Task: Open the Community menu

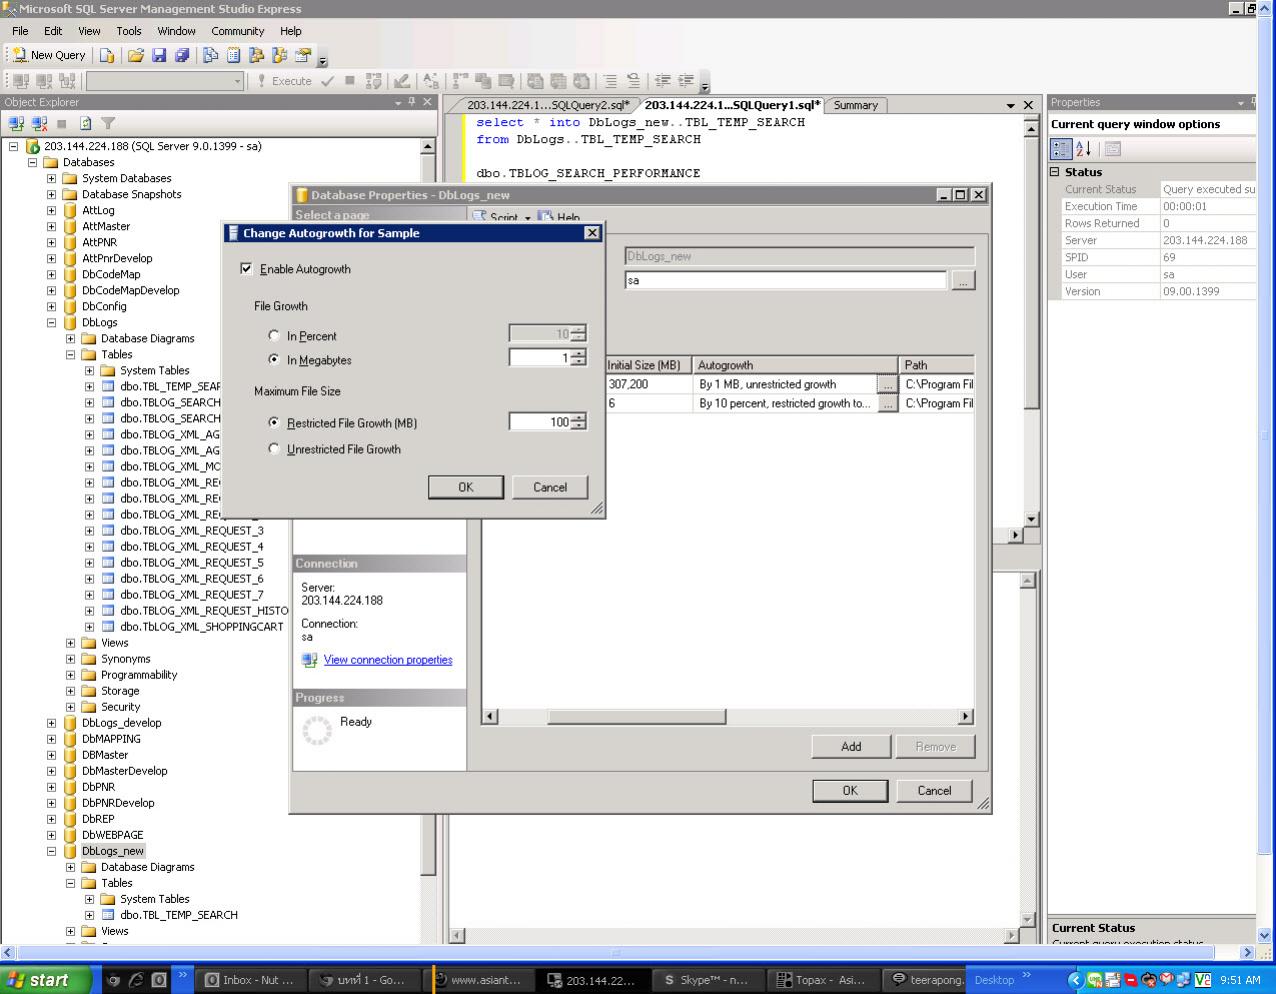Action: point(238,31)
